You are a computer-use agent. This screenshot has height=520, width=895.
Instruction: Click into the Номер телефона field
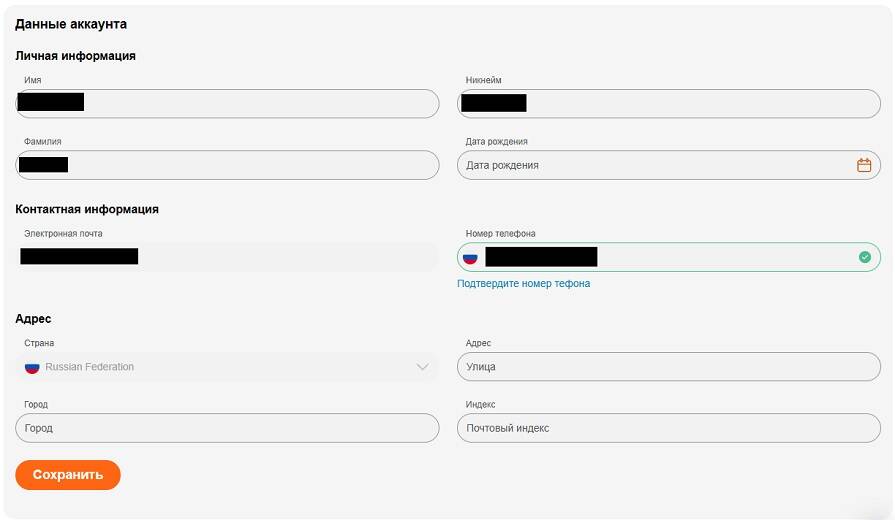[668, 257]
